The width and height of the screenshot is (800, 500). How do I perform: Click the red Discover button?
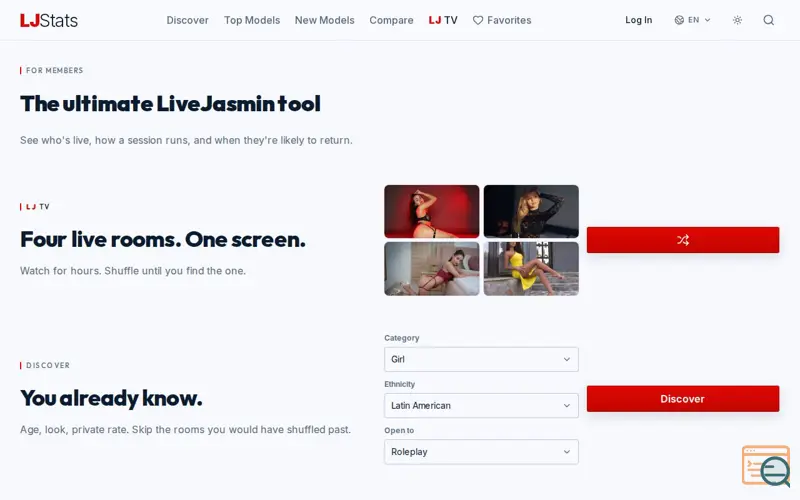[x=683, y=398]
